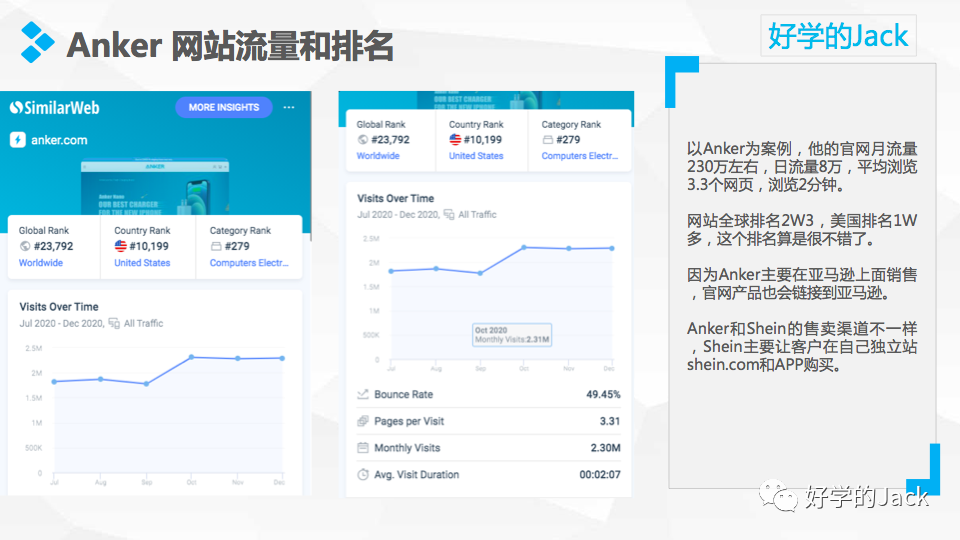The height and width of the screenshot is (540, 960).
Task: Click the US flag icon beside #10,199, left panel
Action: click(x=121, y=246)
